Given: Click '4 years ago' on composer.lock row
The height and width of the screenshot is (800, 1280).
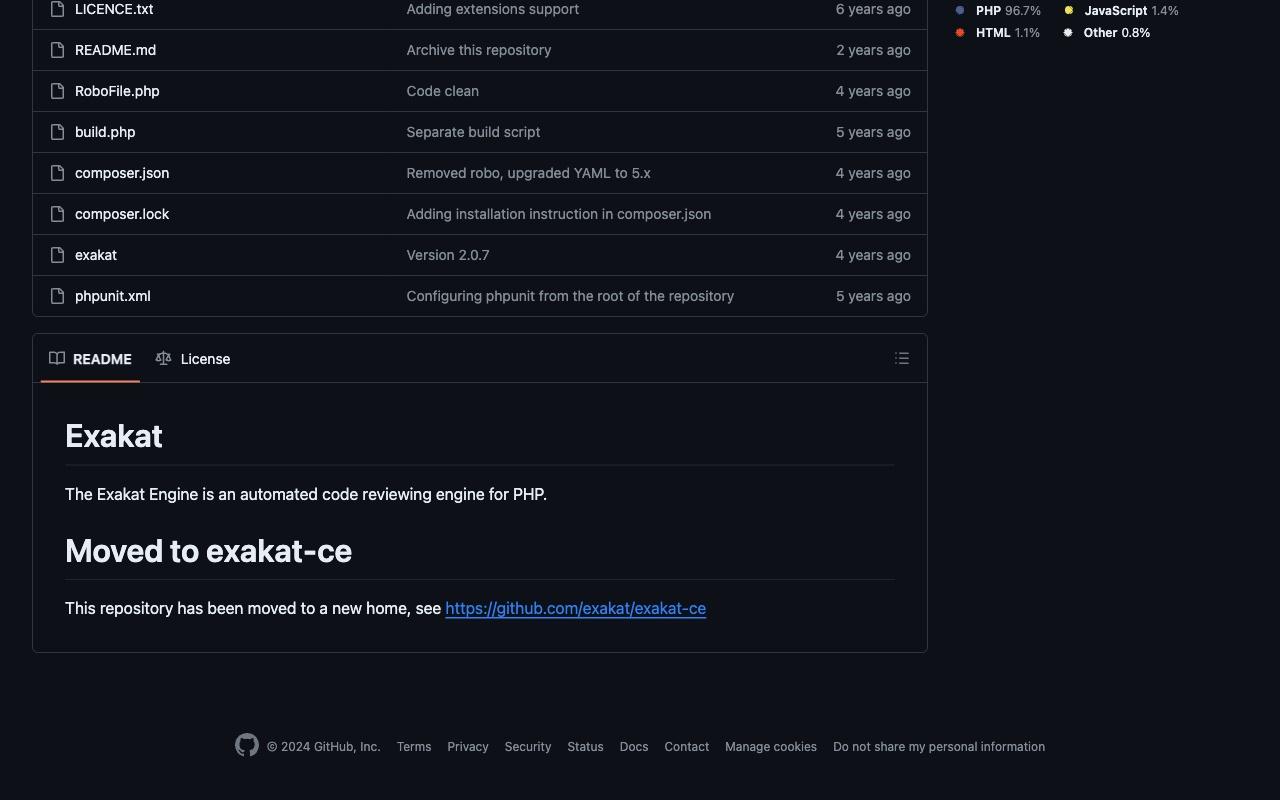Looking at the screenshot, I should coord(873,214).
